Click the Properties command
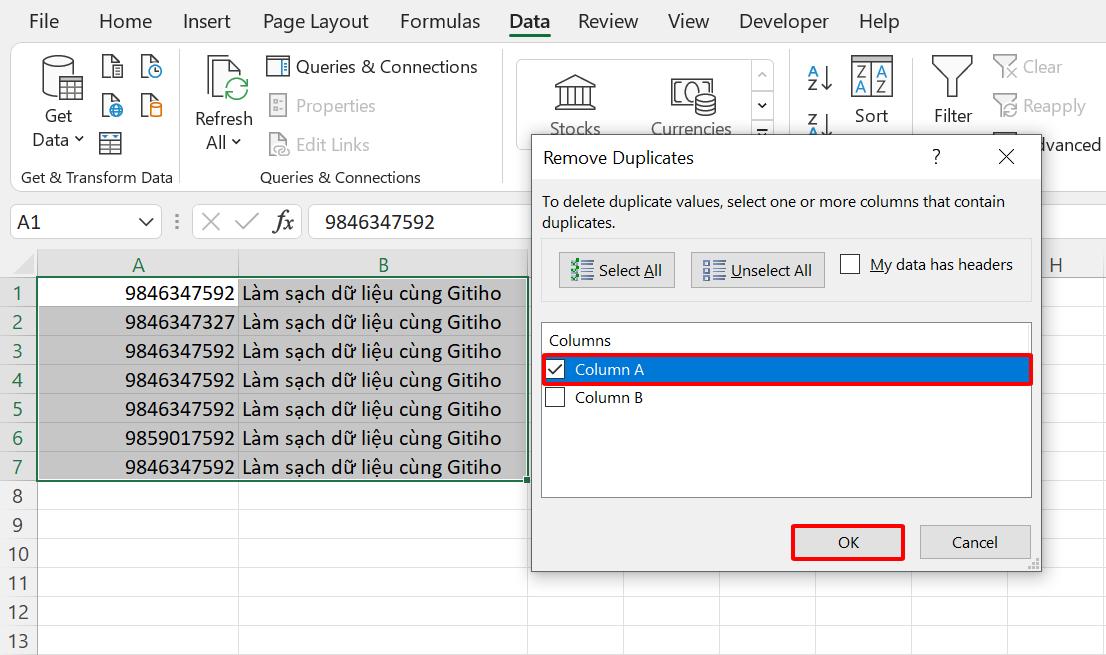The height and width of the screenshot is (655, 1106). click(x=322, y=106)
